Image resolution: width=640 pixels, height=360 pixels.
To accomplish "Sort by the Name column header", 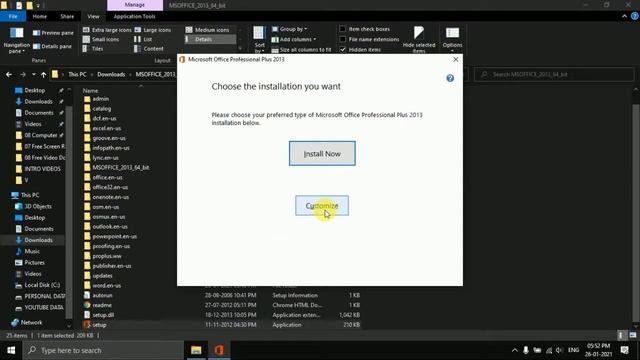I will tap(91, 91).
